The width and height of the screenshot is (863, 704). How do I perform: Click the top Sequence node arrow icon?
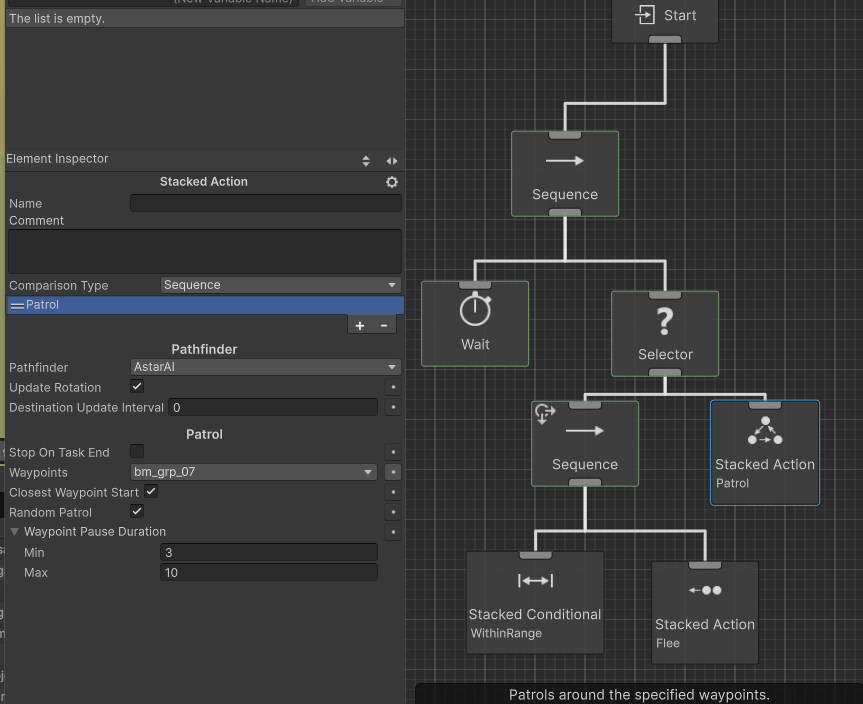point(565,161)
